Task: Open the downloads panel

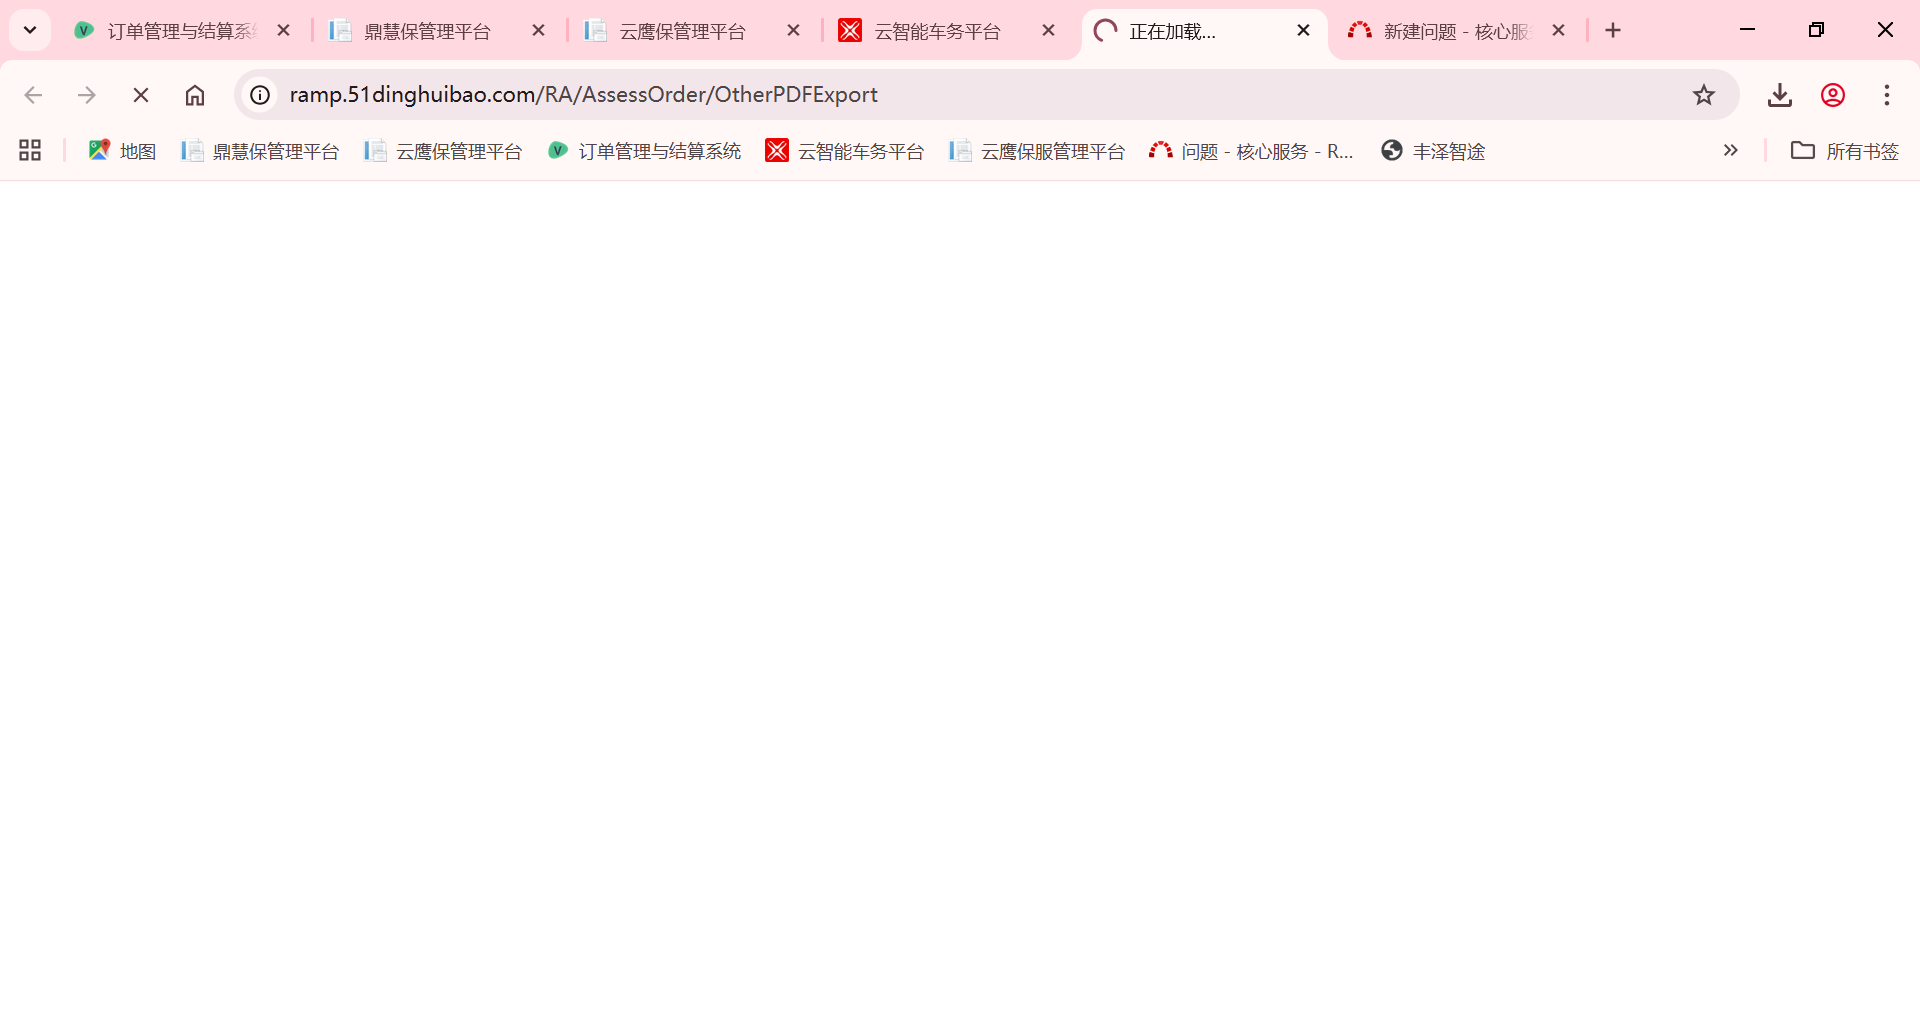Action: (1780, 95)
